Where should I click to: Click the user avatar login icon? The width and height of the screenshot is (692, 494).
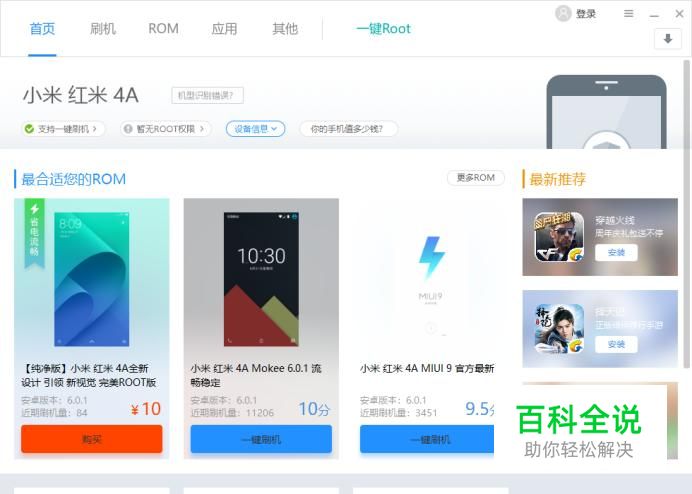[563, 13]
